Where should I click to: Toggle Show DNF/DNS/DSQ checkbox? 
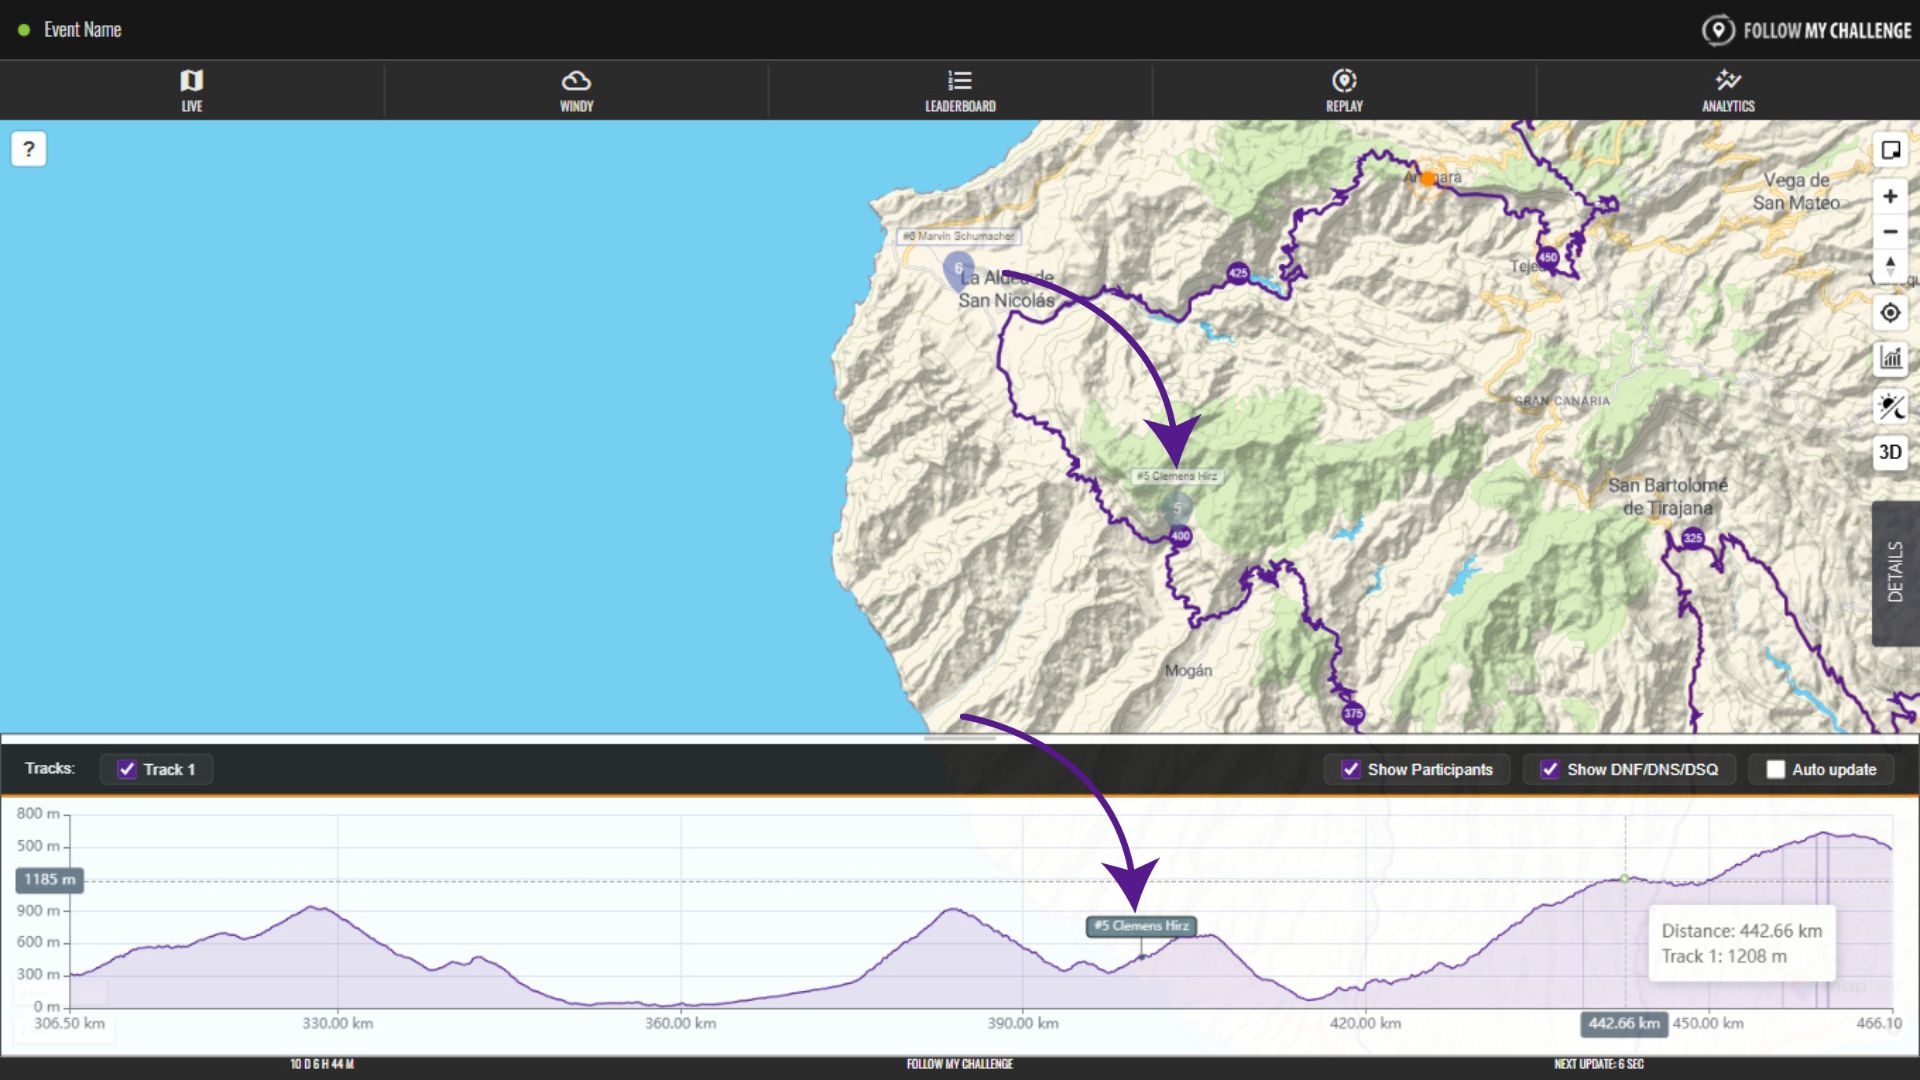point(1550,769)
